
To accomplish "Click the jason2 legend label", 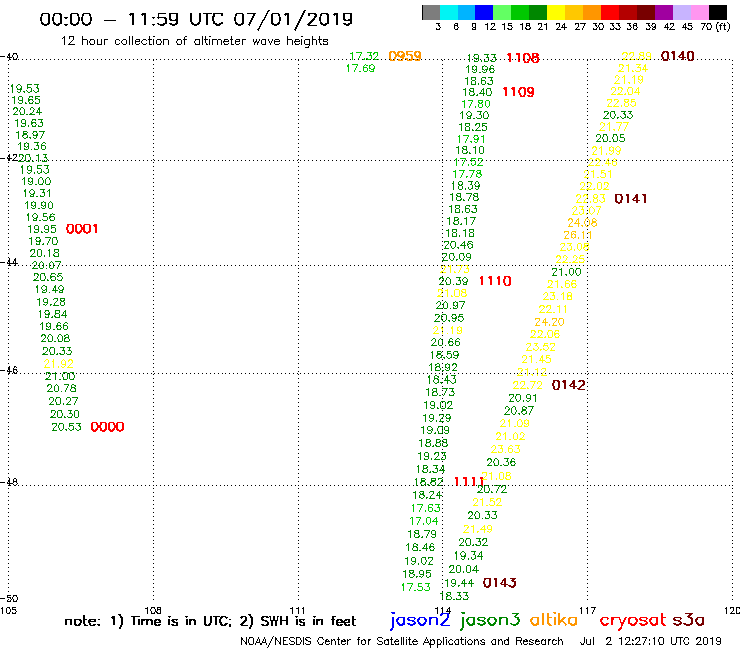I will click(420, 621).
